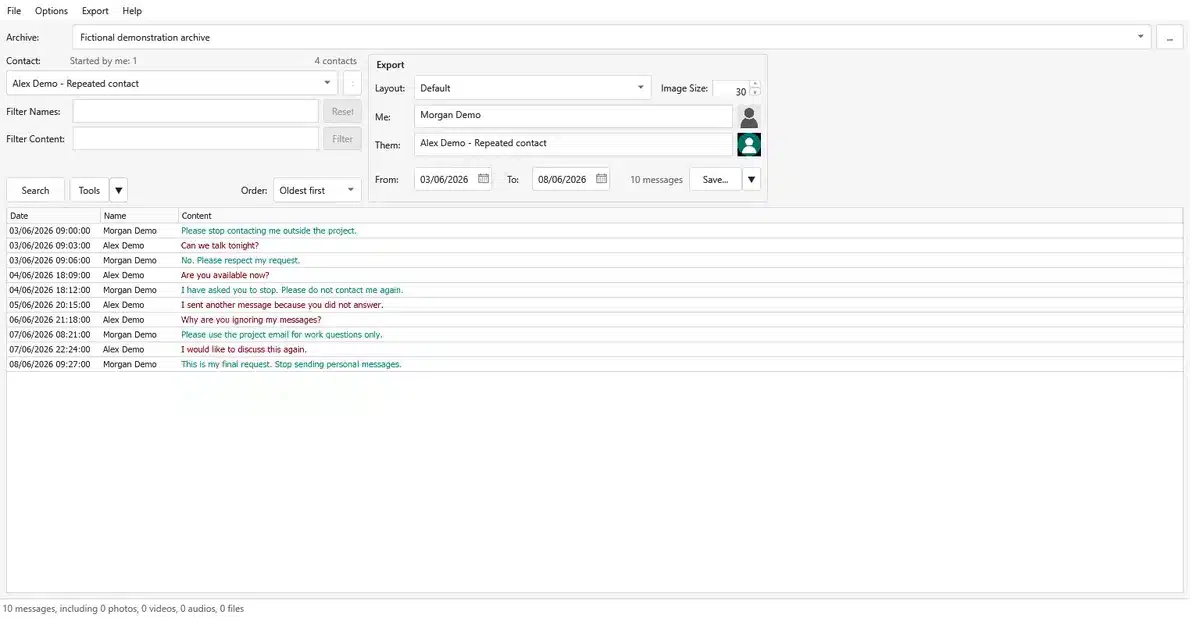Expand the Tools button arrow menu
1200x622 pixels.
(118, 190)
